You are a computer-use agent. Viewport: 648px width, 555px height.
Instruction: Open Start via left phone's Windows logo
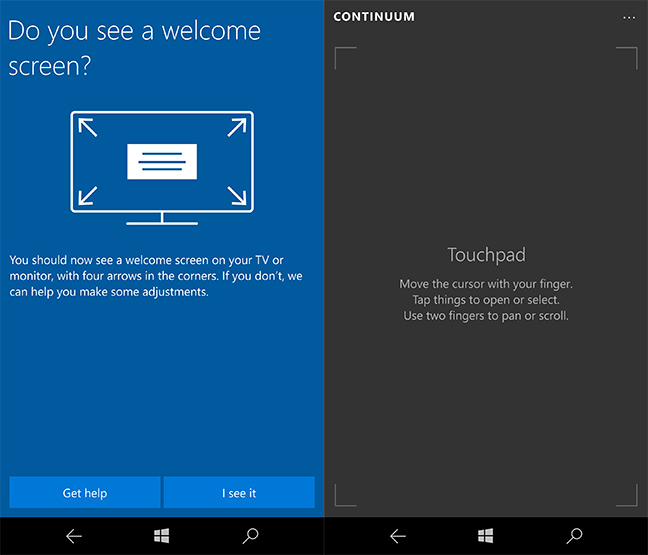(x=162, y=536)
